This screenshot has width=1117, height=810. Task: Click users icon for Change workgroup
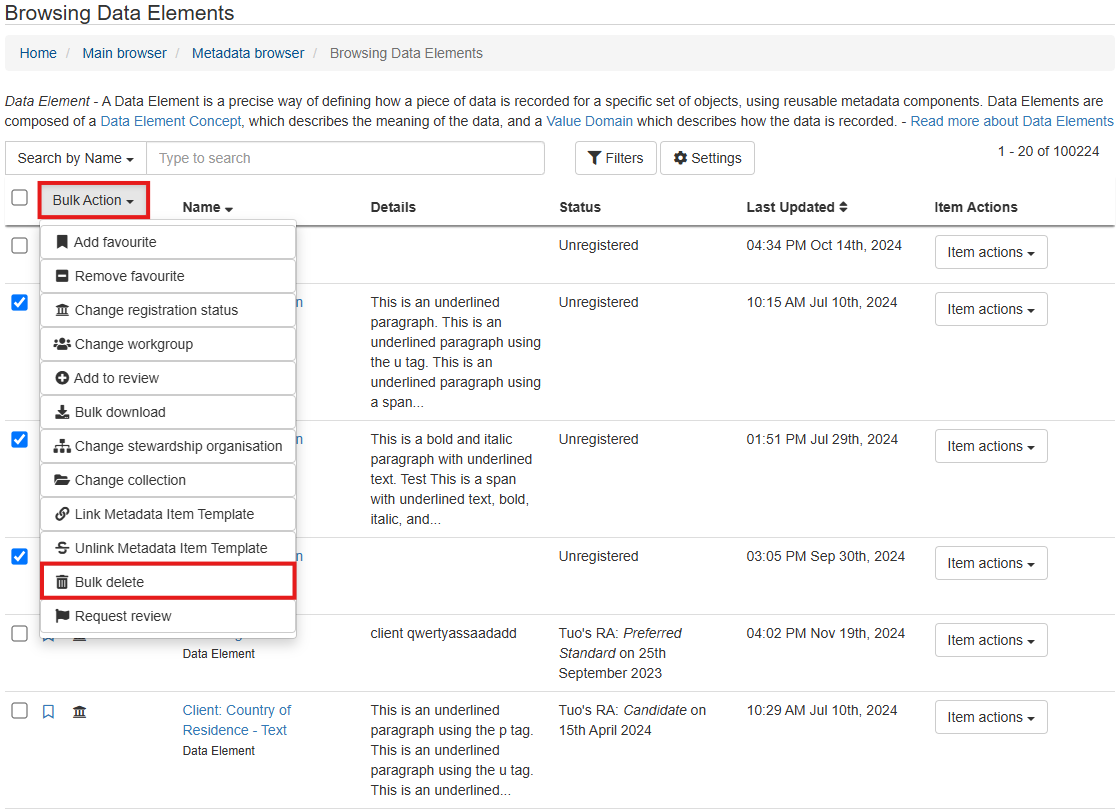click(62, 344)
